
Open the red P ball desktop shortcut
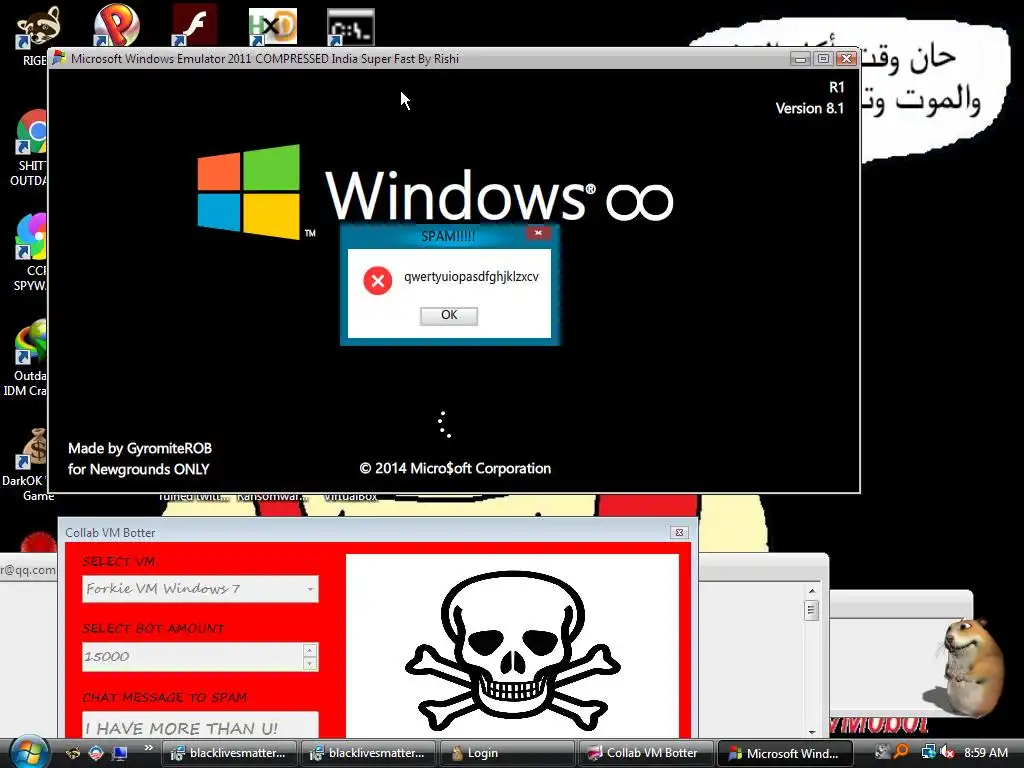click(116, 26)
